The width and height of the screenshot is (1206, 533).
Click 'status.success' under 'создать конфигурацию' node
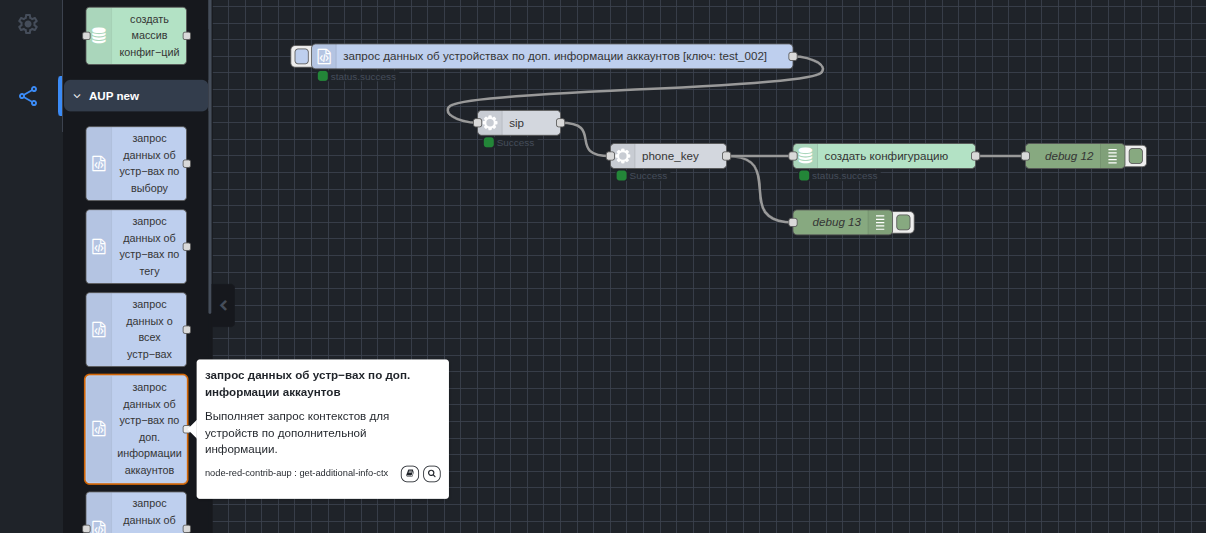[844, 176]
